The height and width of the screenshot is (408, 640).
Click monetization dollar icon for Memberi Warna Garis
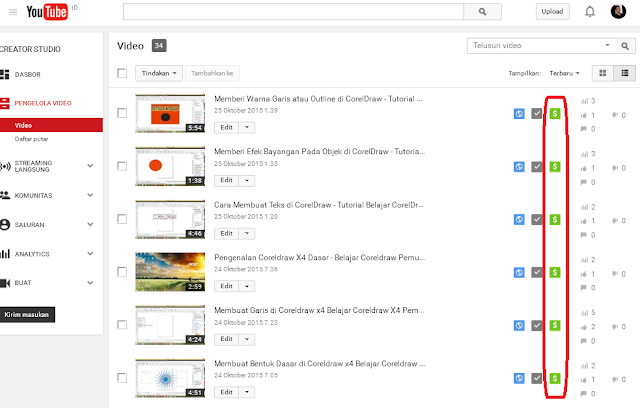555,113
